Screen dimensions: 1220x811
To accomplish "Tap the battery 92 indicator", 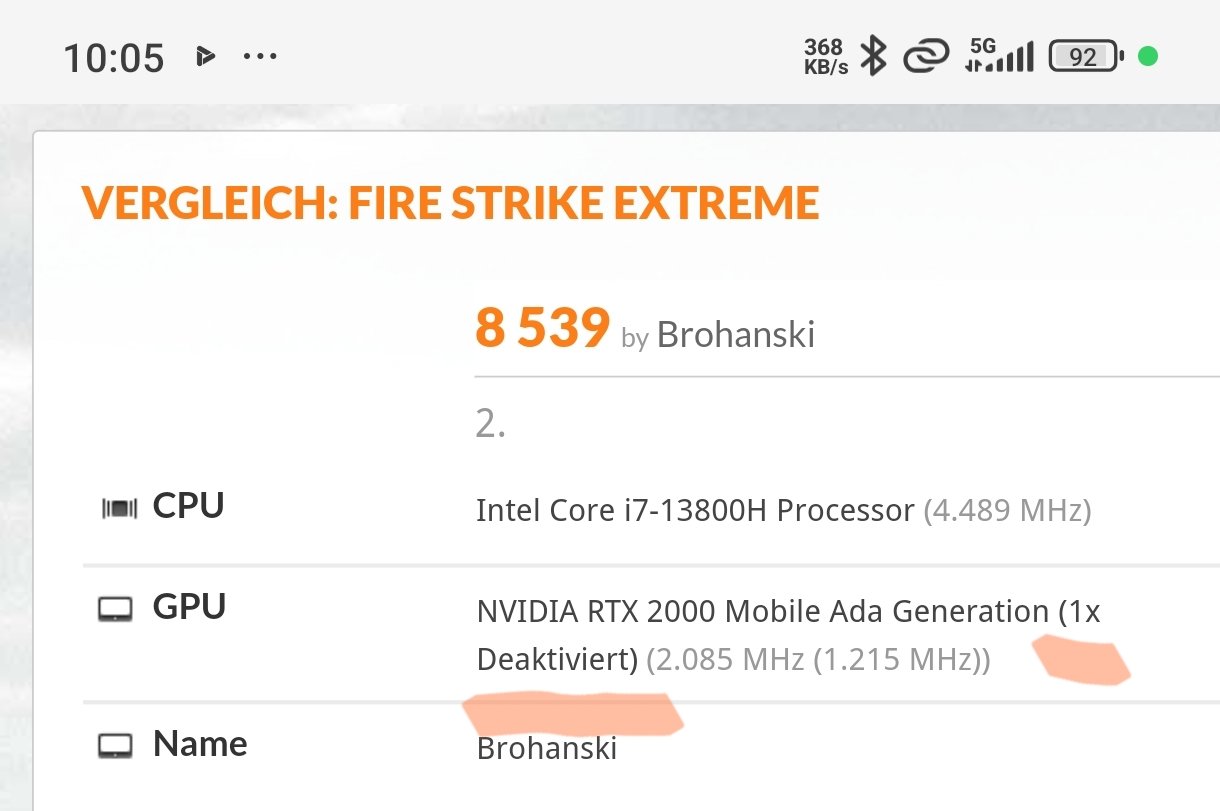I will pos(1086,57).
